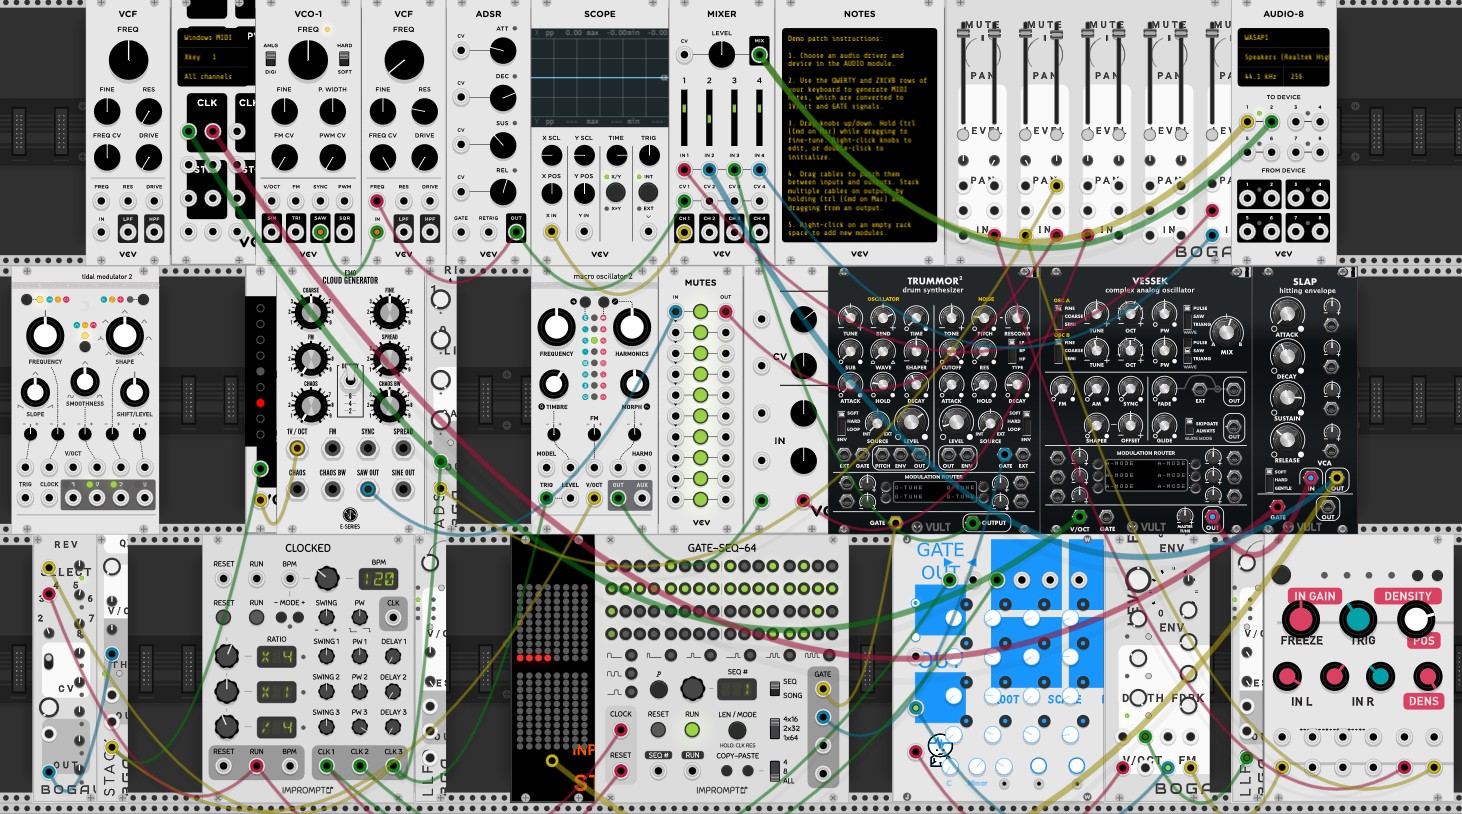
Task: Click the Macro Oscillator HARMONICS knob
Action: pos(631,327)
